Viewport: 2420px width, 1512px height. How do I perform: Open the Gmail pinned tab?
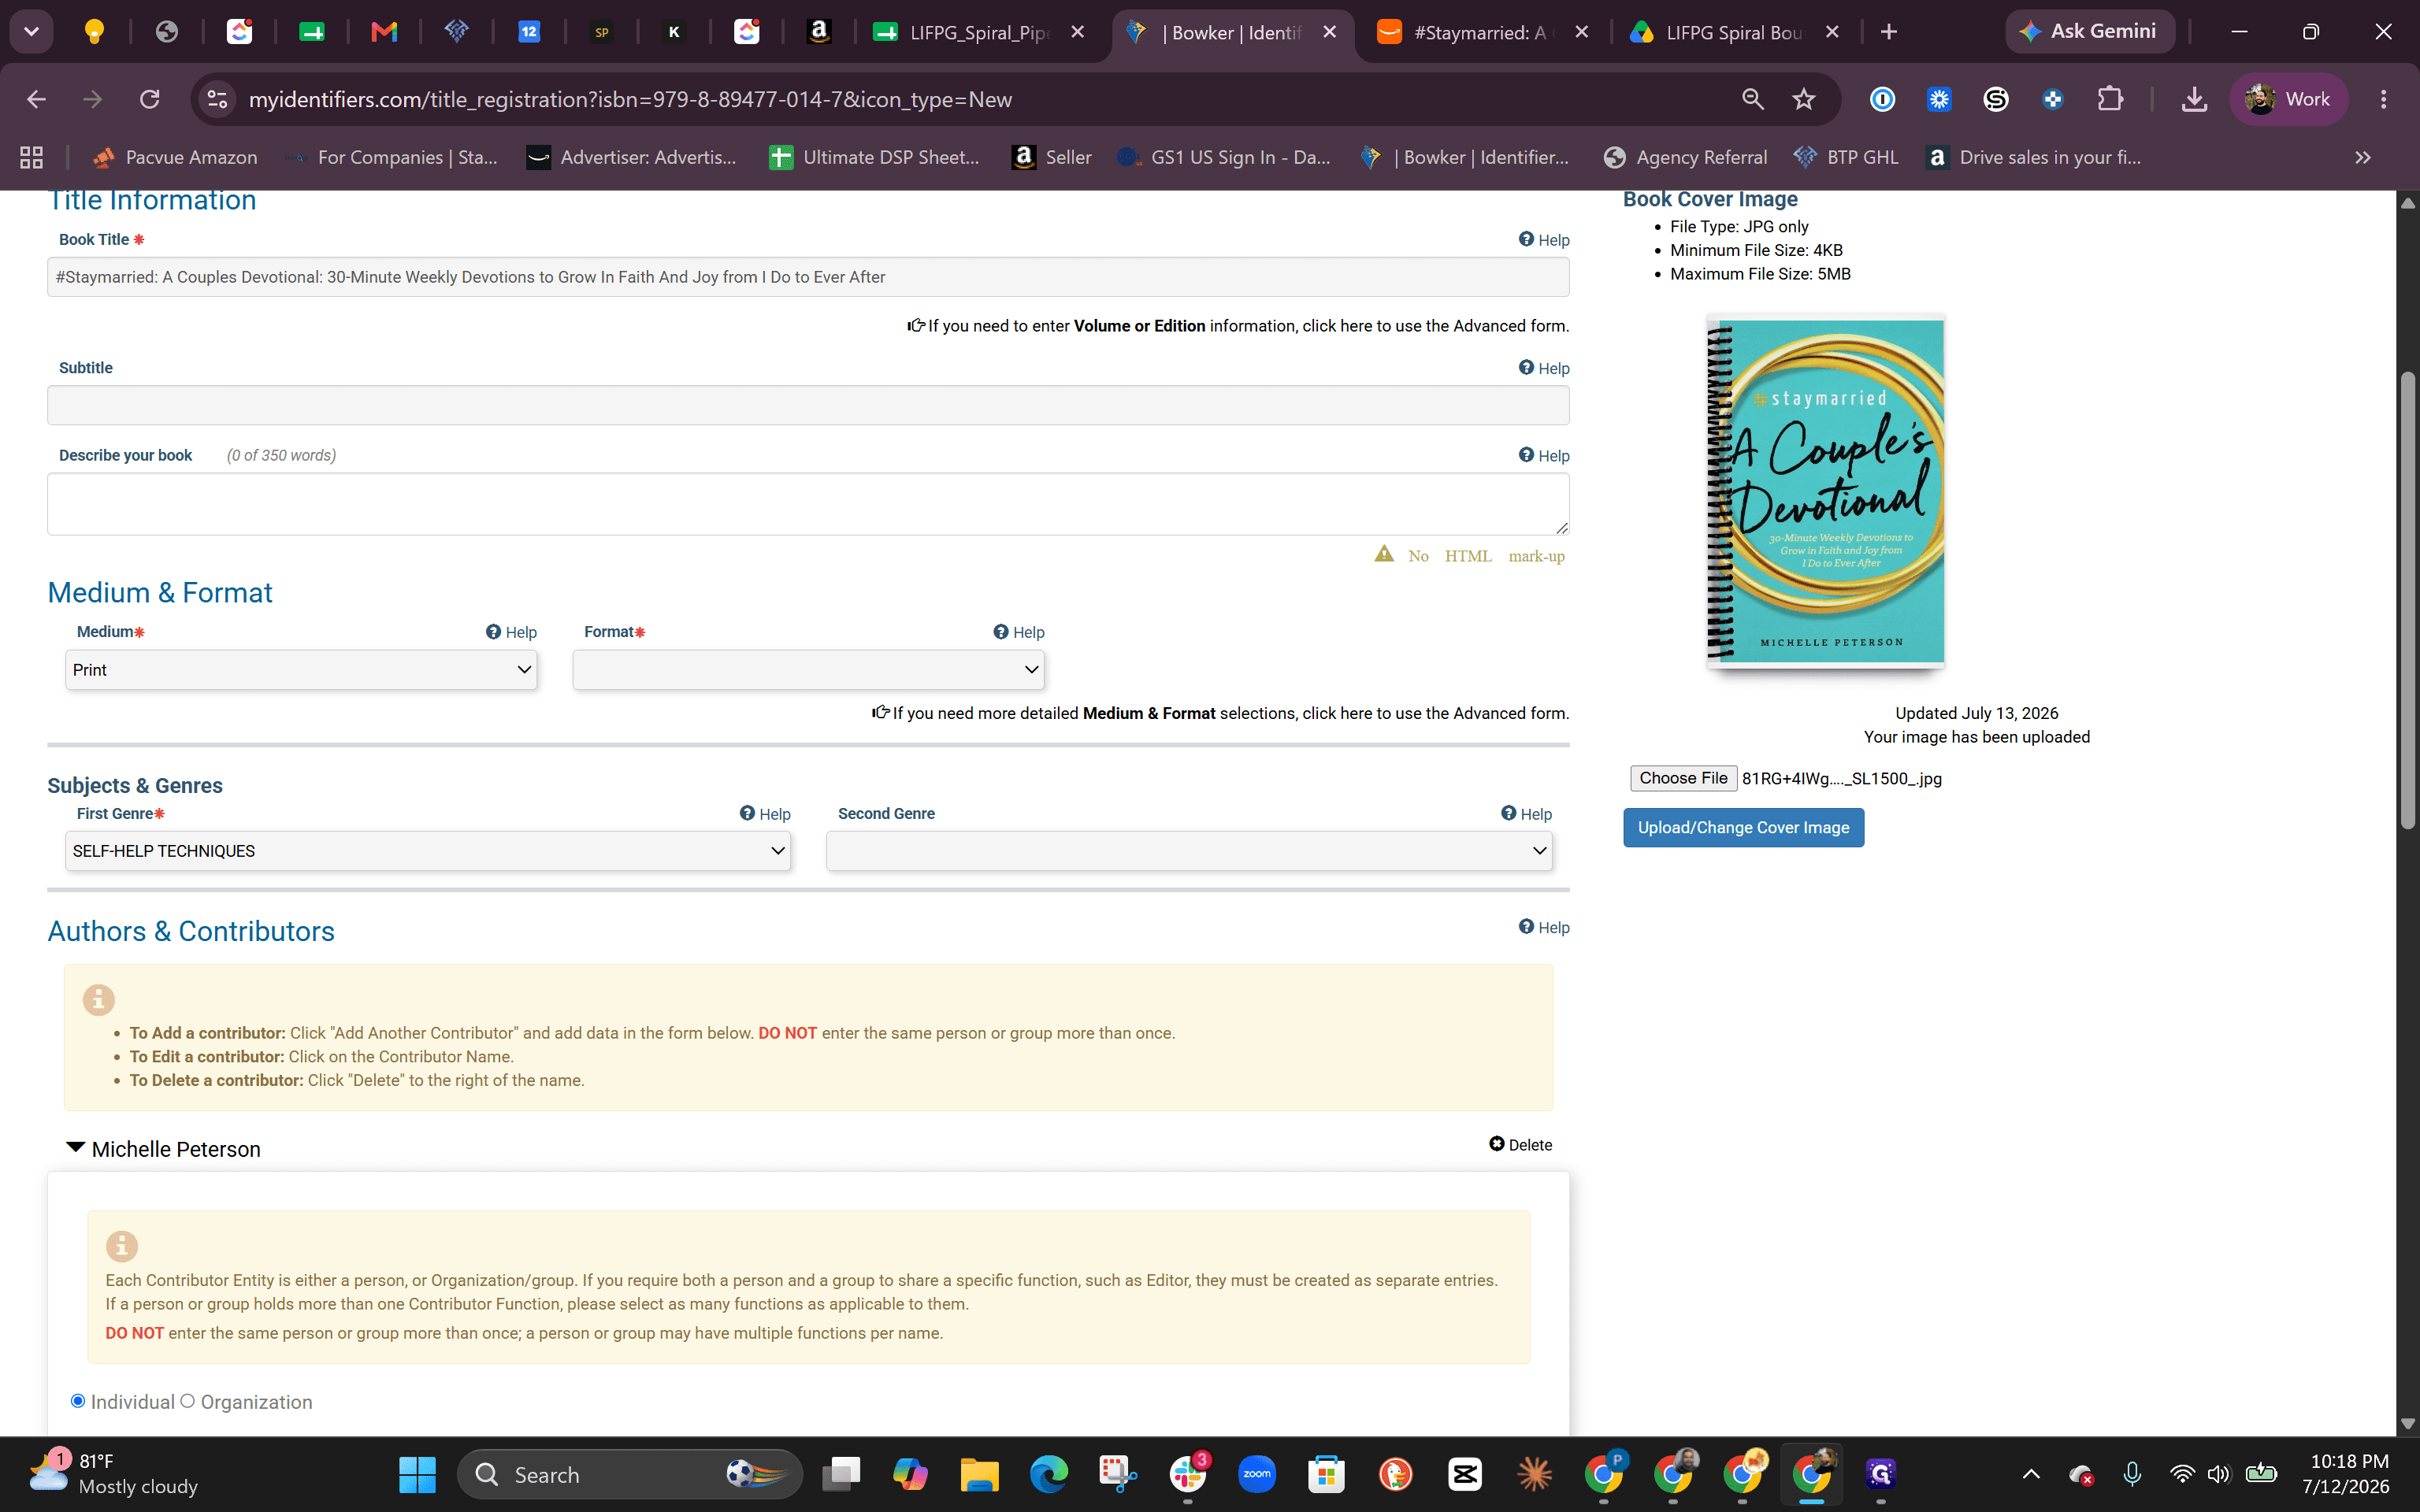click(x=384, y=32)
